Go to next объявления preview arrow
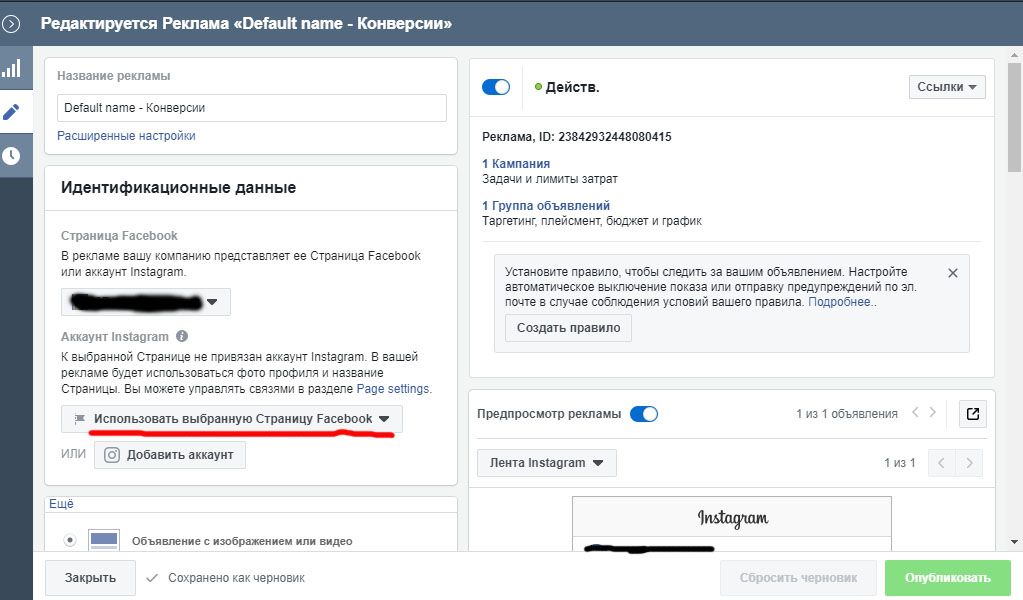Viewport: 1023px width, 600px height. pos(932,412)
